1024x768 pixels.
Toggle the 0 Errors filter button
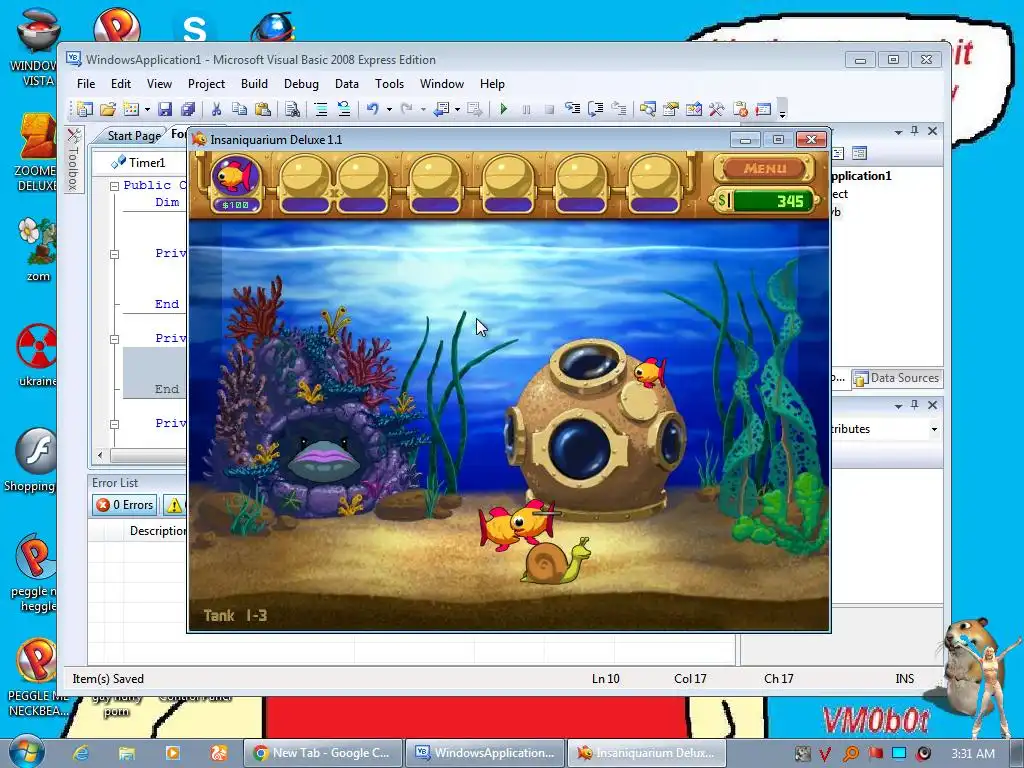(125, 505)
